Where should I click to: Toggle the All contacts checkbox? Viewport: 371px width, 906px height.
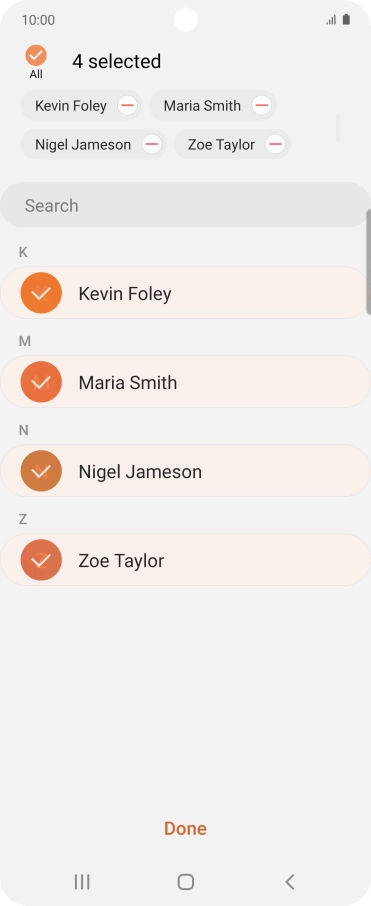pyautogui.click(x=36, y=55)
